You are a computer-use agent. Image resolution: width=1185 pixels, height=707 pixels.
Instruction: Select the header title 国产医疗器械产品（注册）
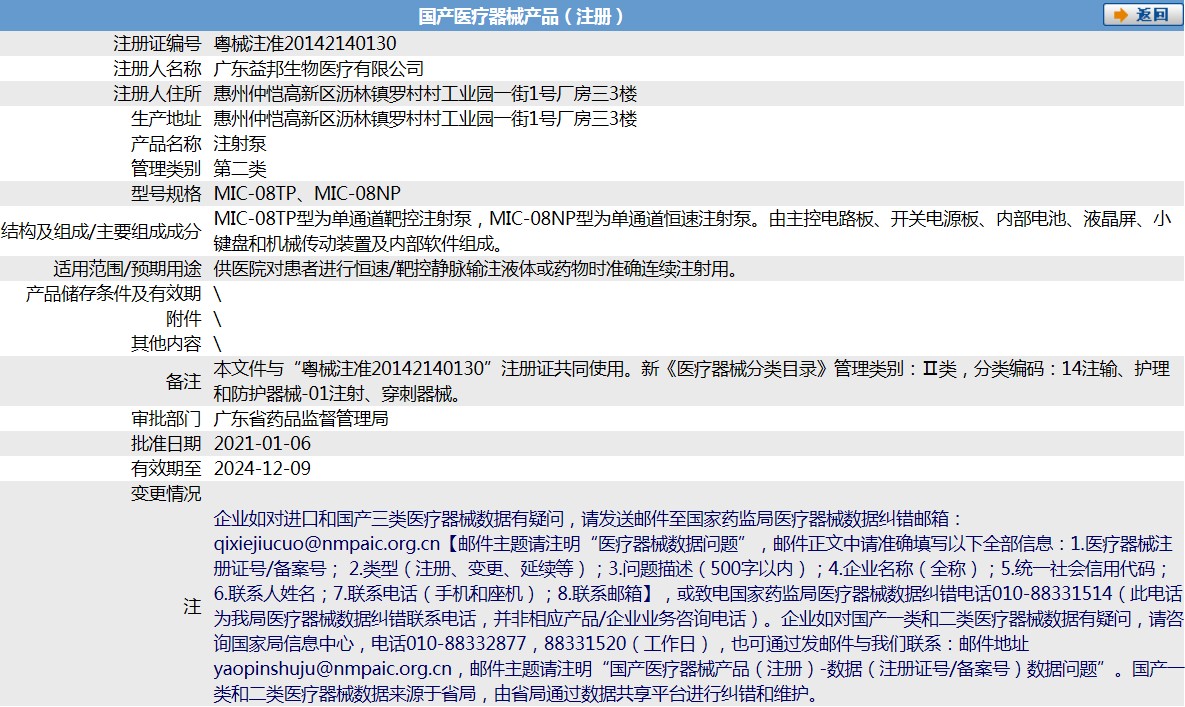coord(521,17)
